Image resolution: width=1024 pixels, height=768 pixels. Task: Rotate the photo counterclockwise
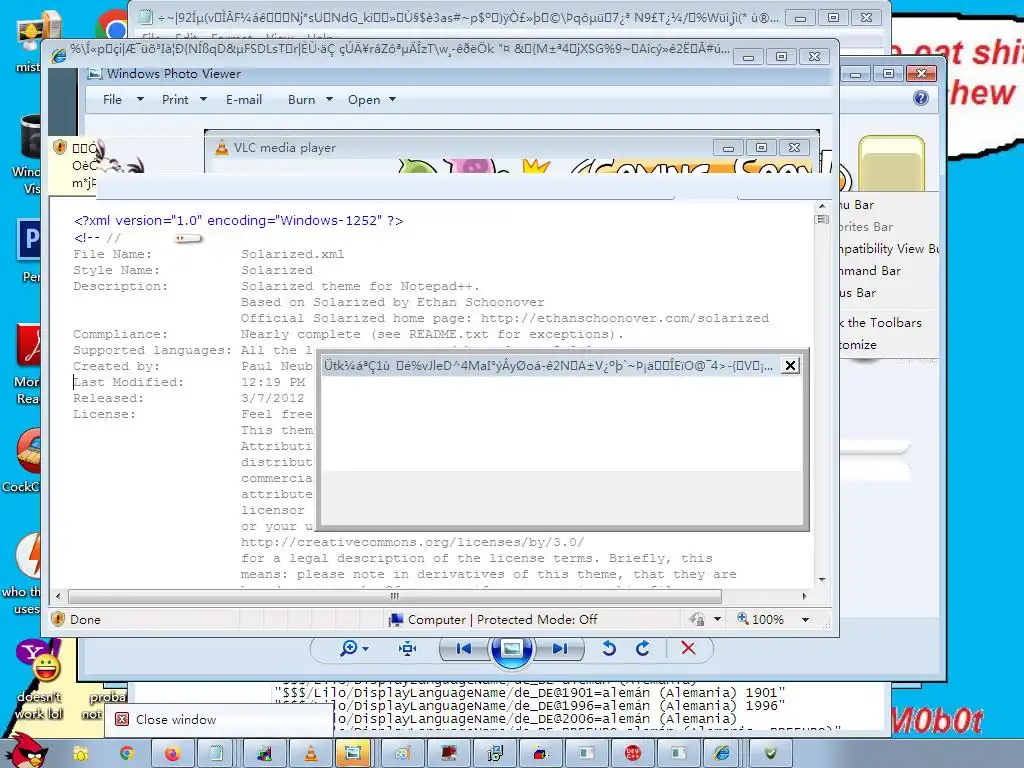[x=609, y=648]
